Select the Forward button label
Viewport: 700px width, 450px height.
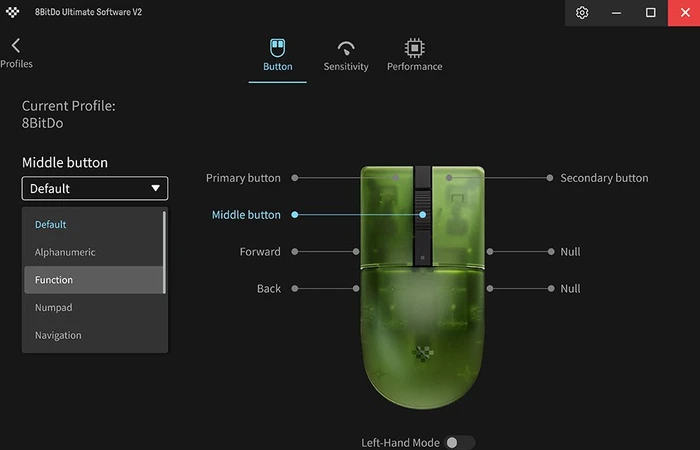pos(260,252)
